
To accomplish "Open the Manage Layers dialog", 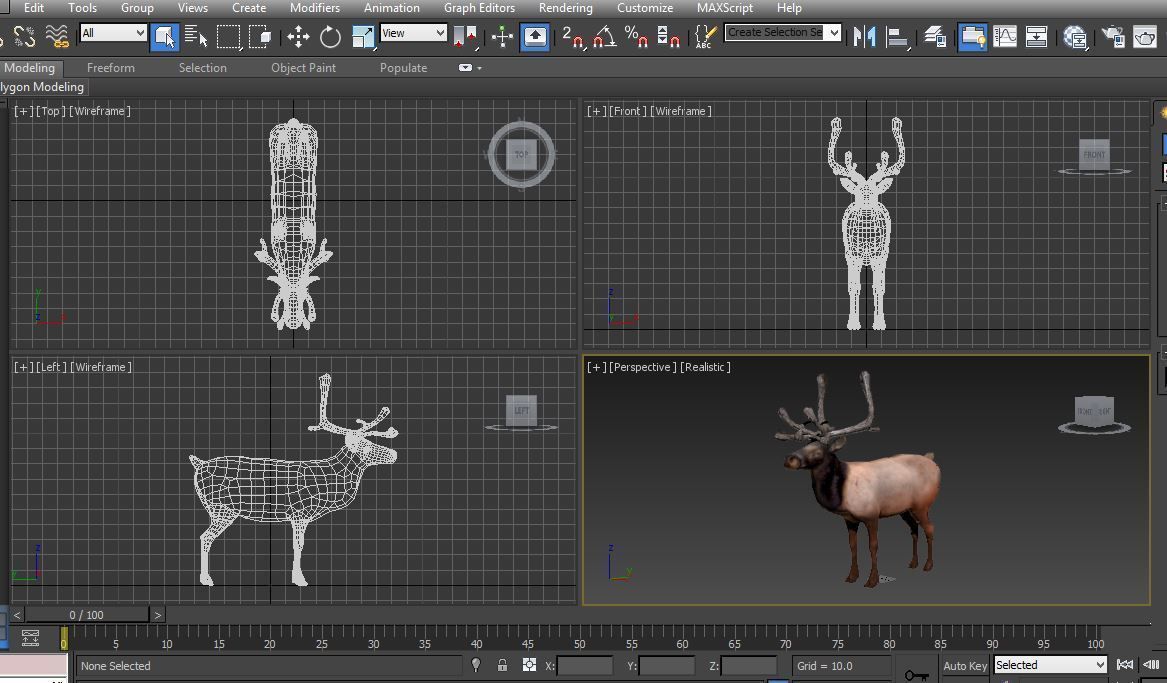I will point(935,36).
